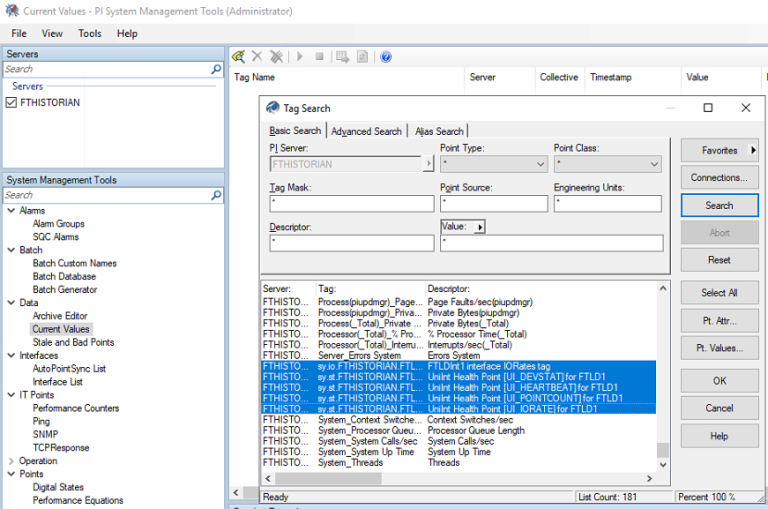
Task: Select Archive Editor in the Data tree
Action: [60, 316]
